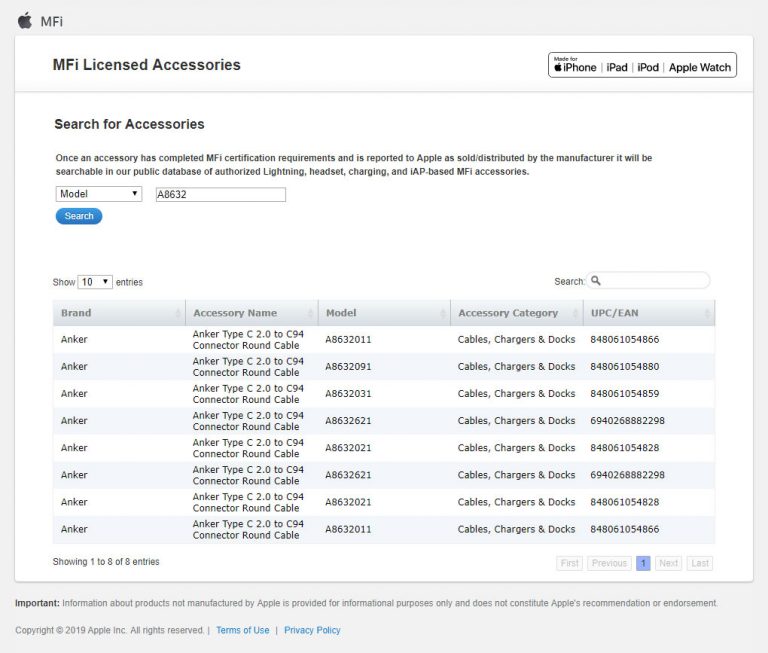Click the Next pagination button
Viewport: 768px width, 653px height.
(x=668, y=563)
